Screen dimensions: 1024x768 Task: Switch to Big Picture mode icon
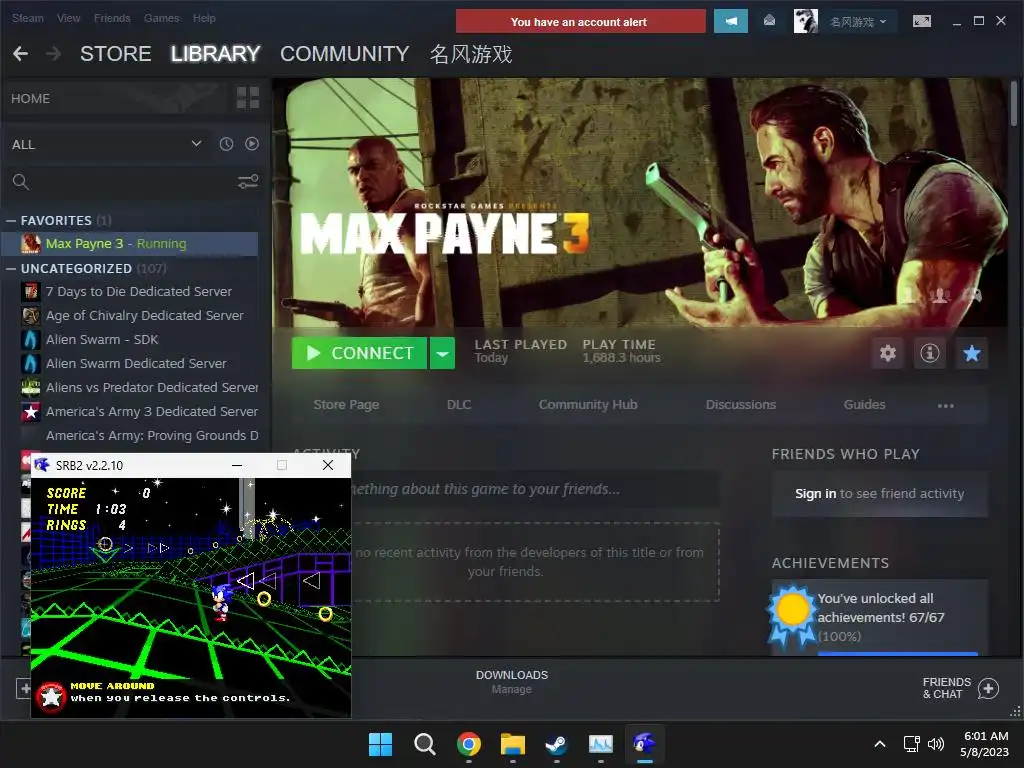pyautogui.click(x=921, y=21)
